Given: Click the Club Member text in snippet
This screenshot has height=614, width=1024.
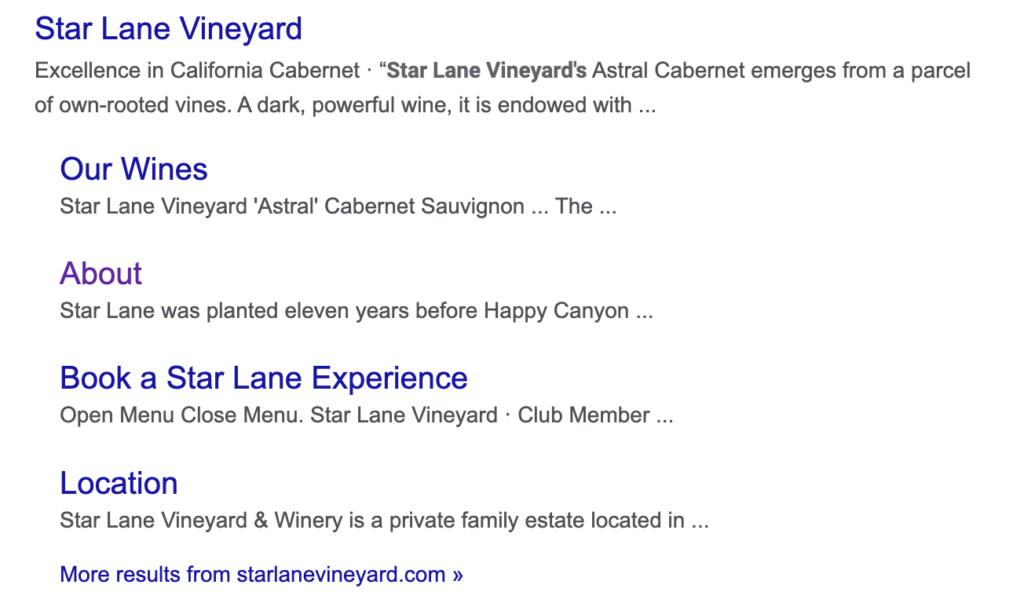Looking at the screenshot, I should point(584,415).
